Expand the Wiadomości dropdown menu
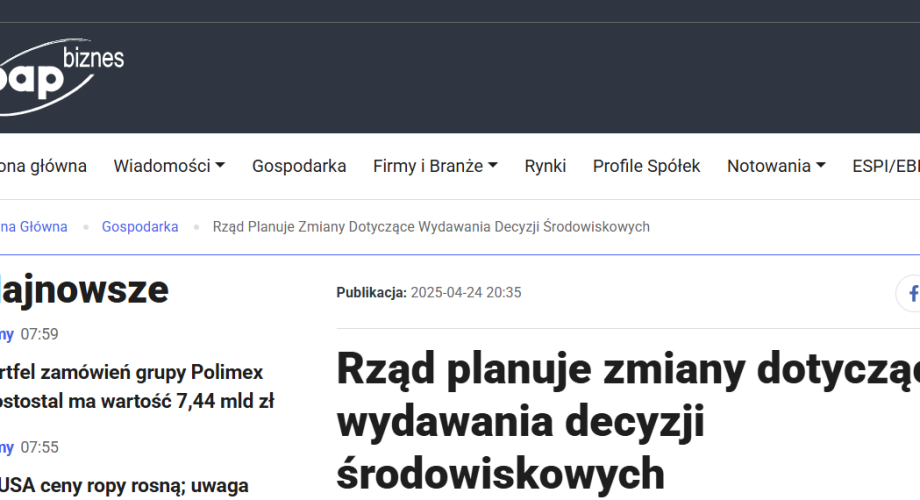The width and height of the screenshot is (920, 500). coord(168,166)
